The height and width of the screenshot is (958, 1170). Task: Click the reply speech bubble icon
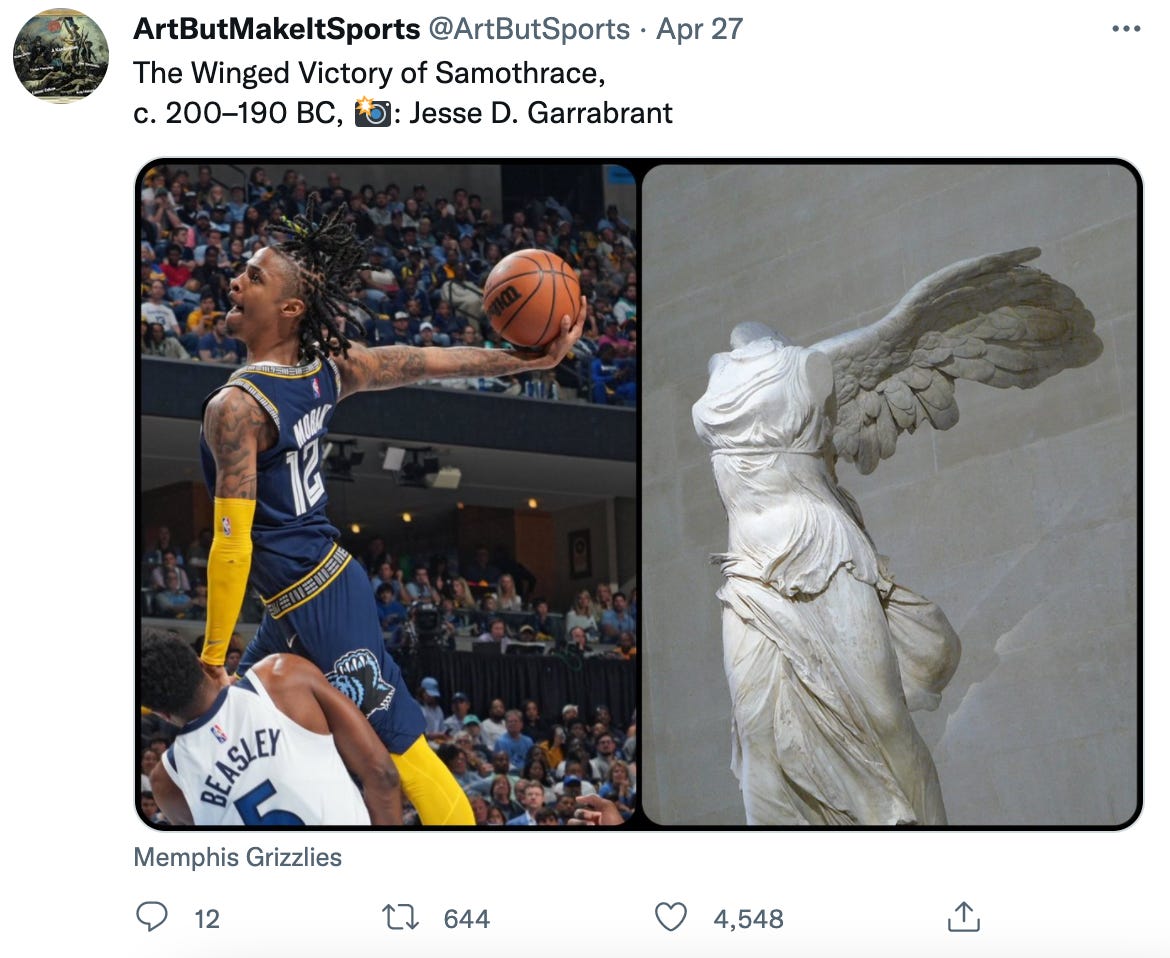[151, 917]
